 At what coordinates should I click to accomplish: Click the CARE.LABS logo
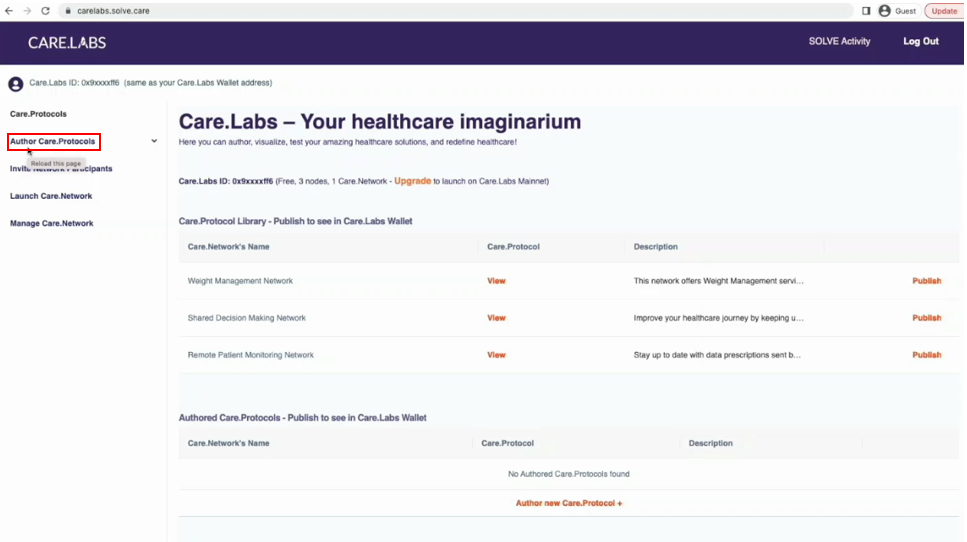[x=67, y=42]
